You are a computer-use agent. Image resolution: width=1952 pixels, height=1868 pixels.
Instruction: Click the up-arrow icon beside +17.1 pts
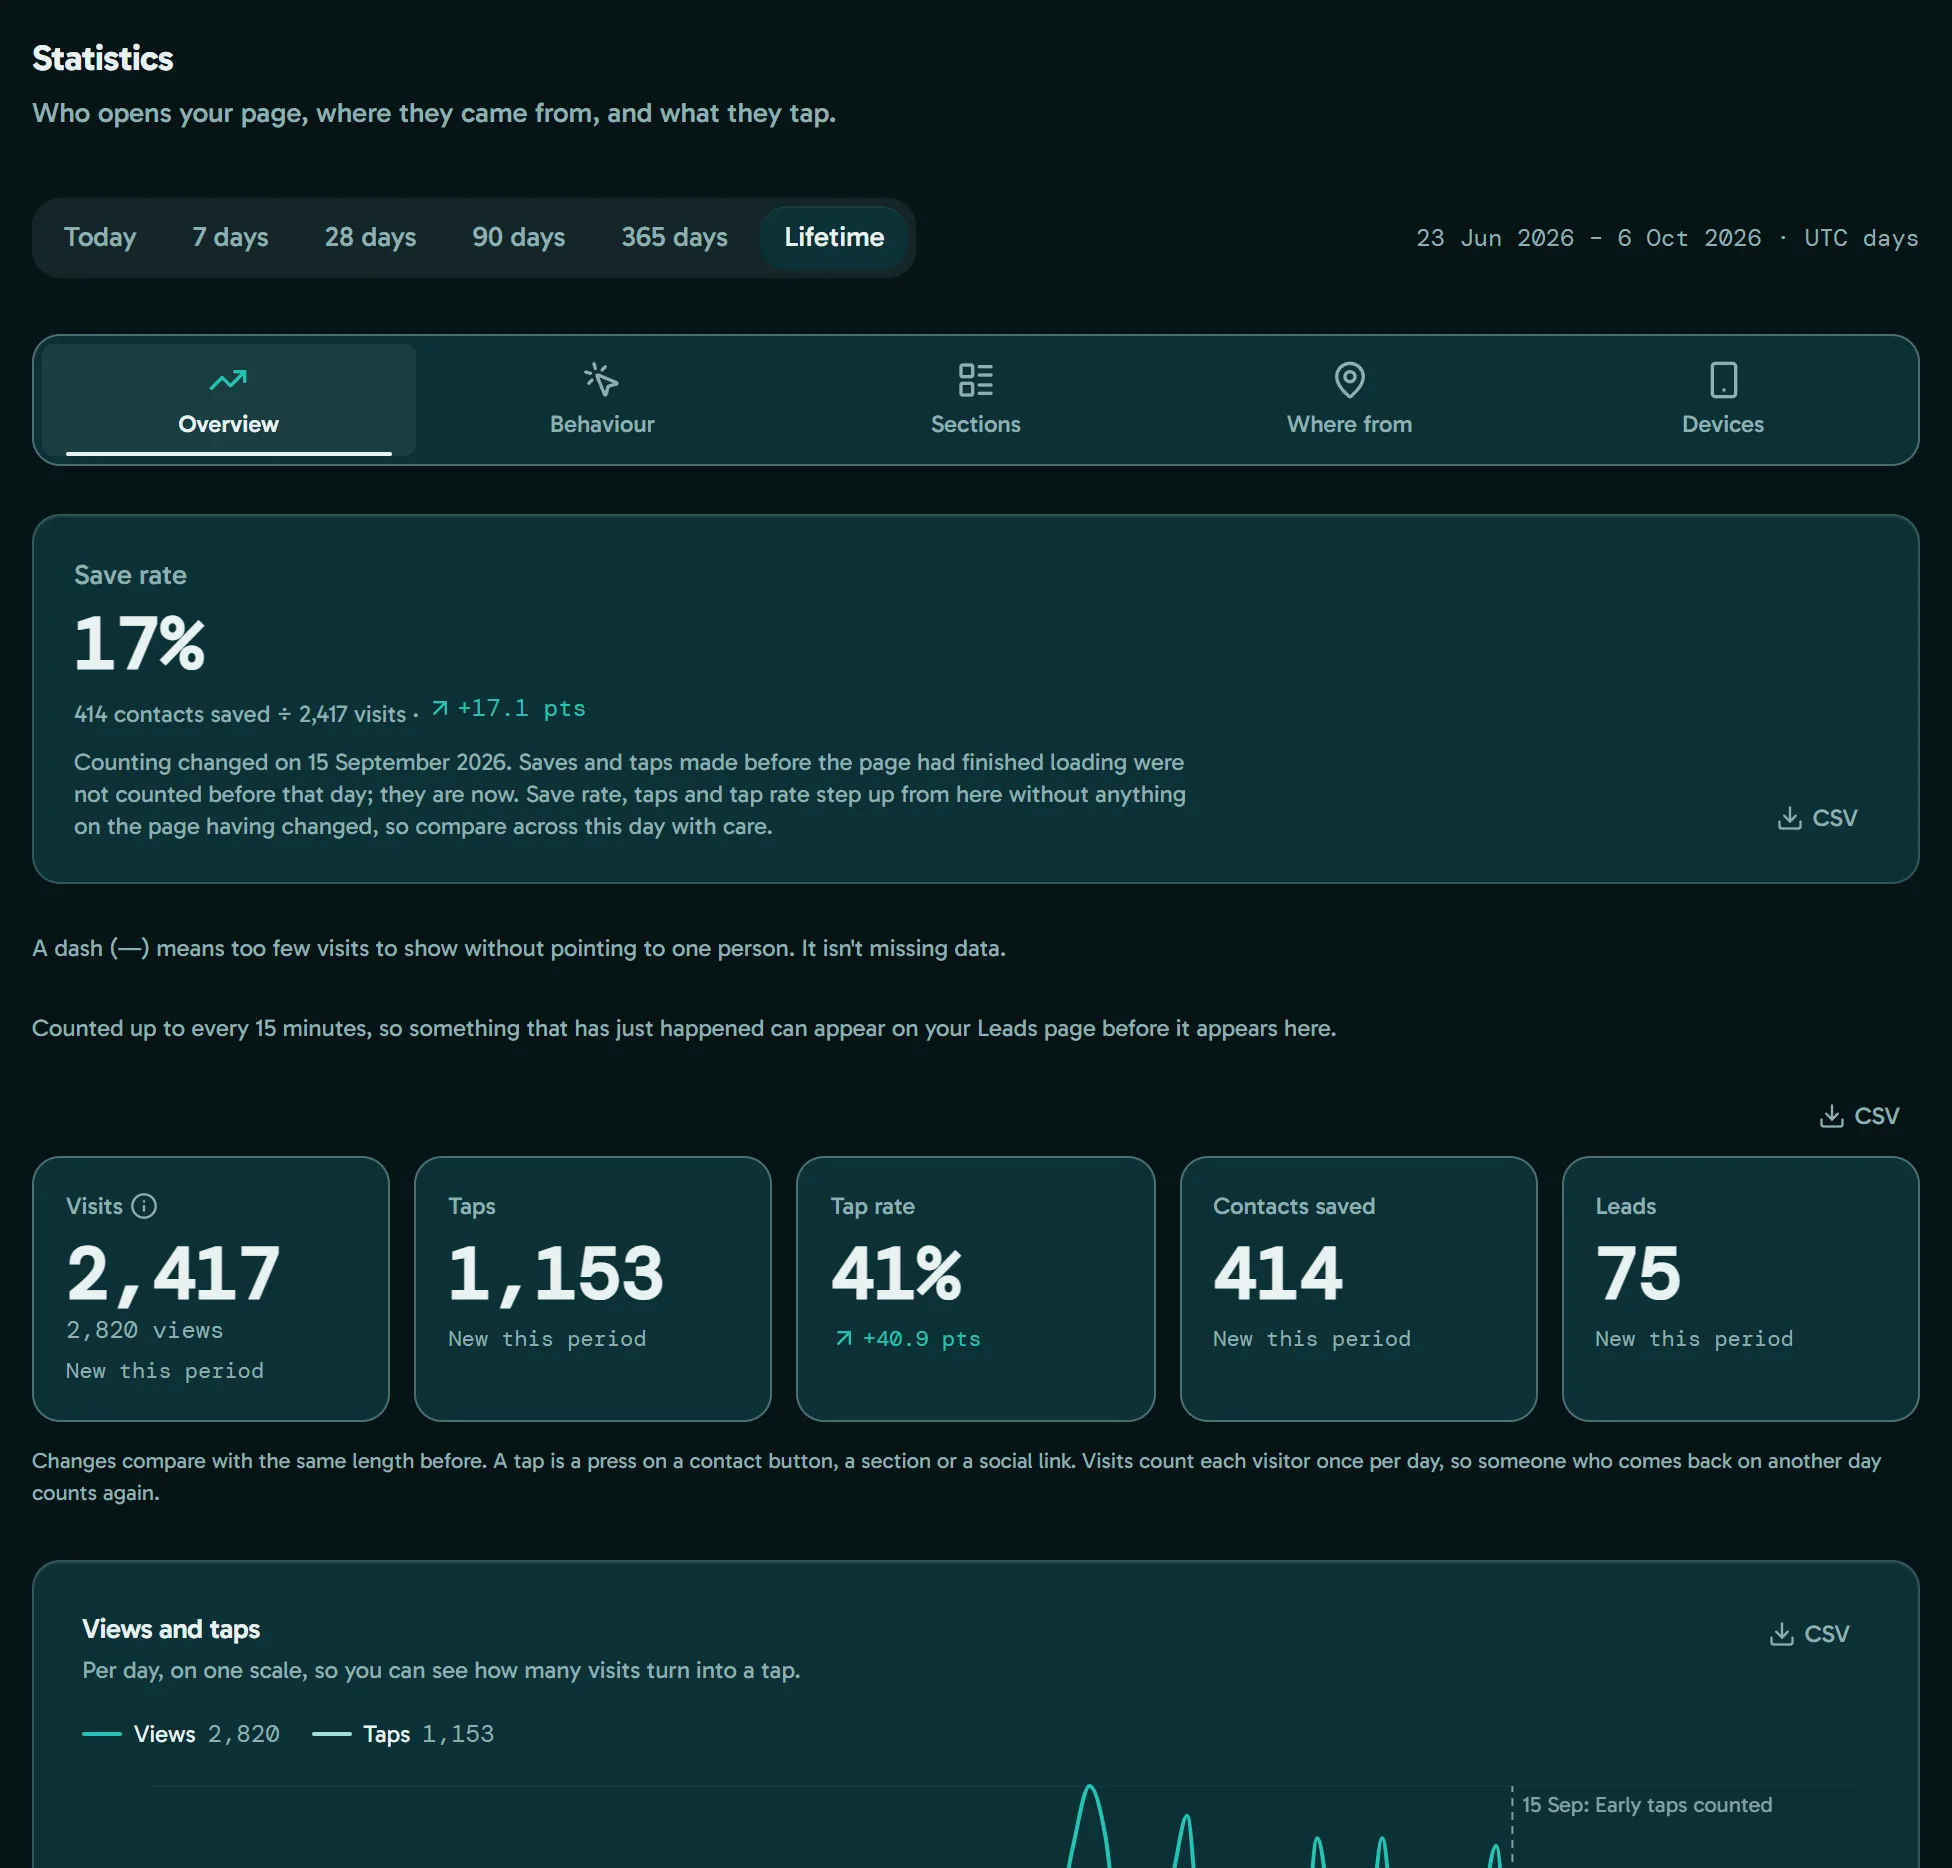440,708
